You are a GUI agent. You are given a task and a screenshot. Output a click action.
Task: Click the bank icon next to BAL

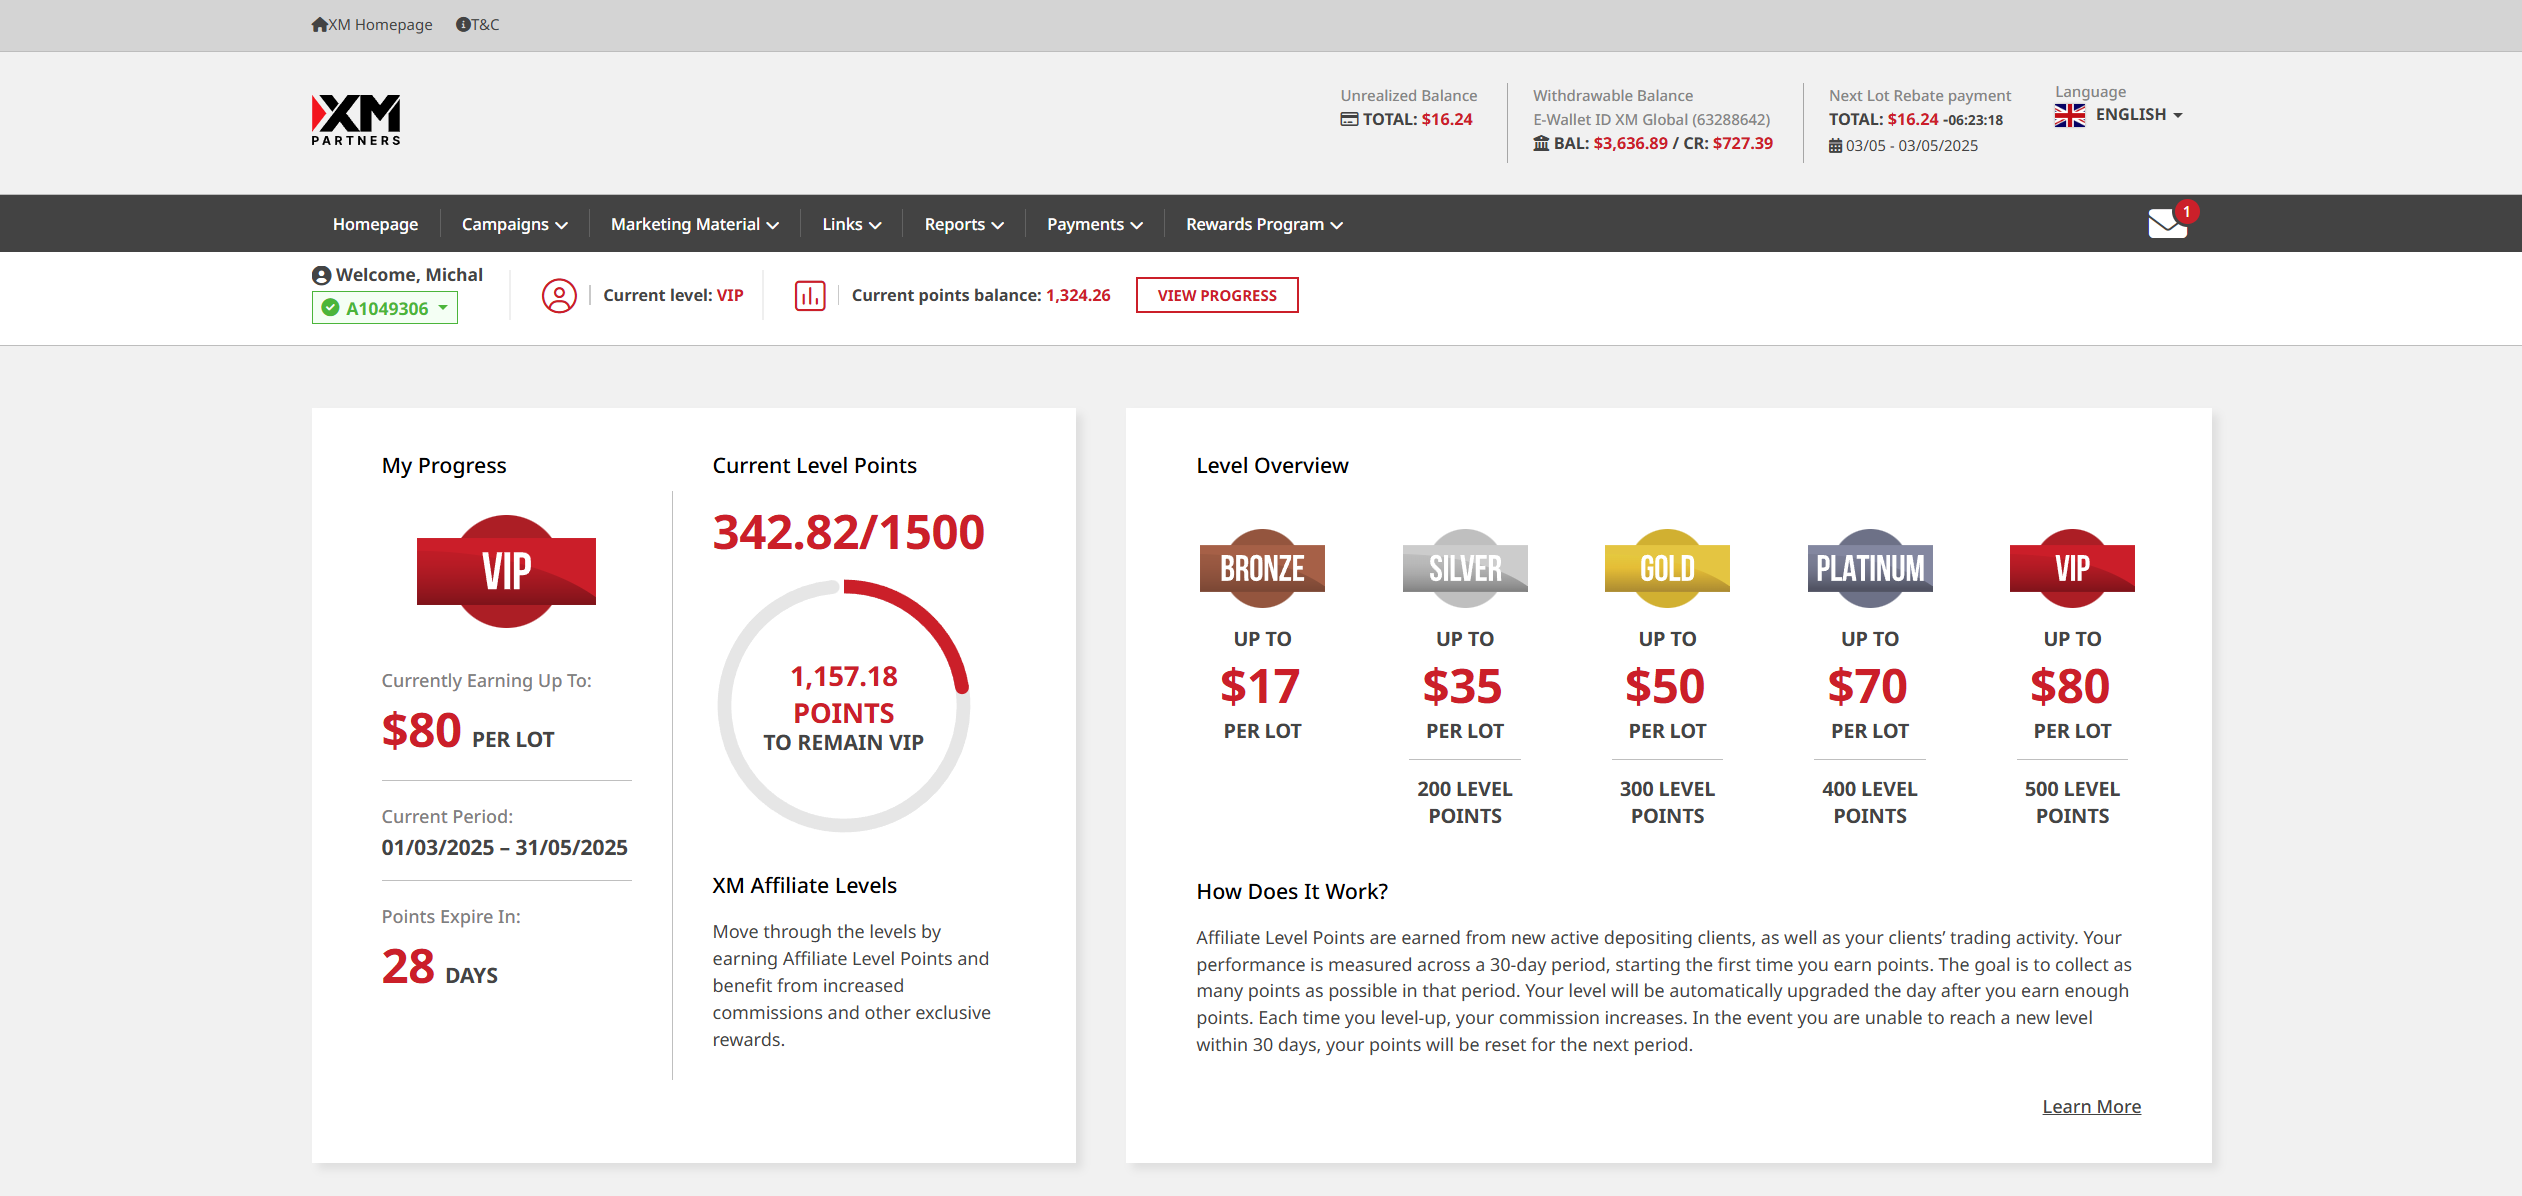[1541, 143]
